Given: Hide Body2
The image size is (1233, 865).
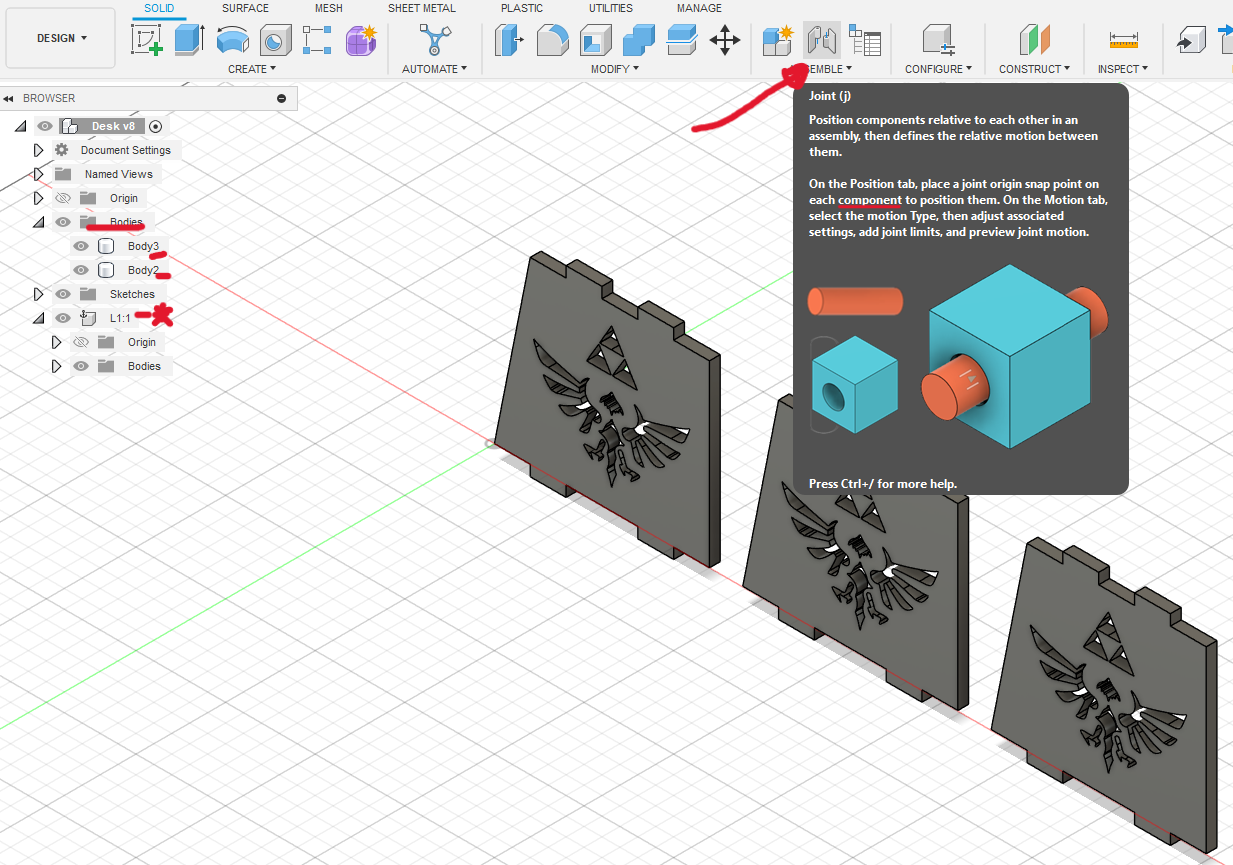Looking at the screenshot, I should coord(81,270).
